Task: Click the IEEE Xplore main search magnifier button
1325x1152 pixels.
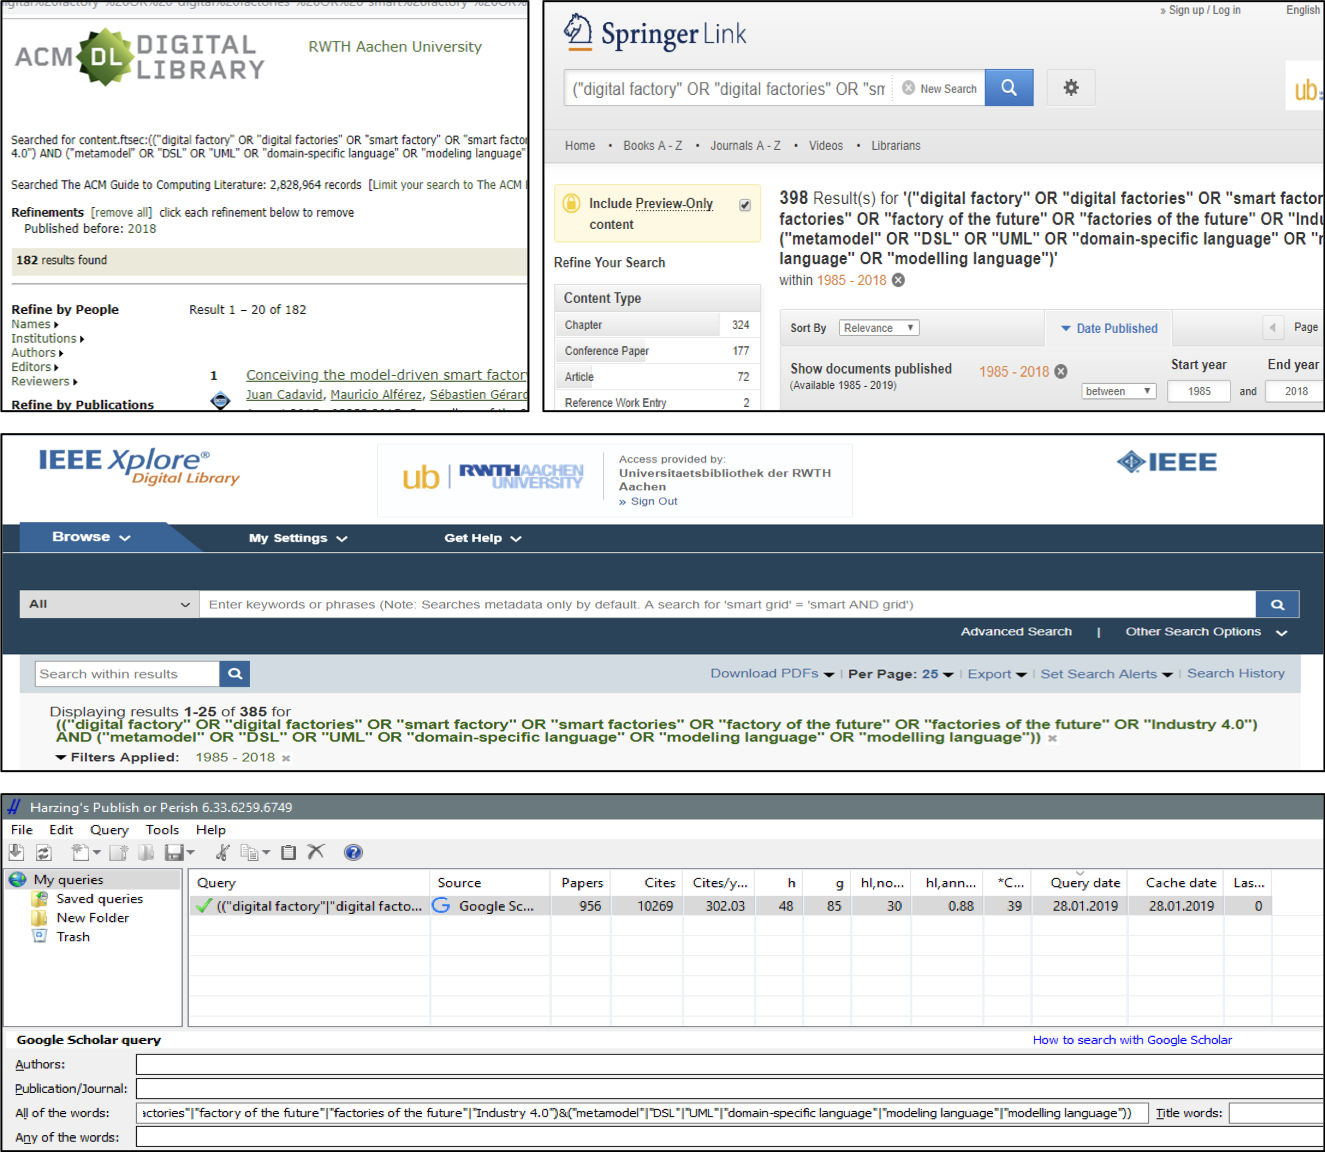Action: 1277,604
